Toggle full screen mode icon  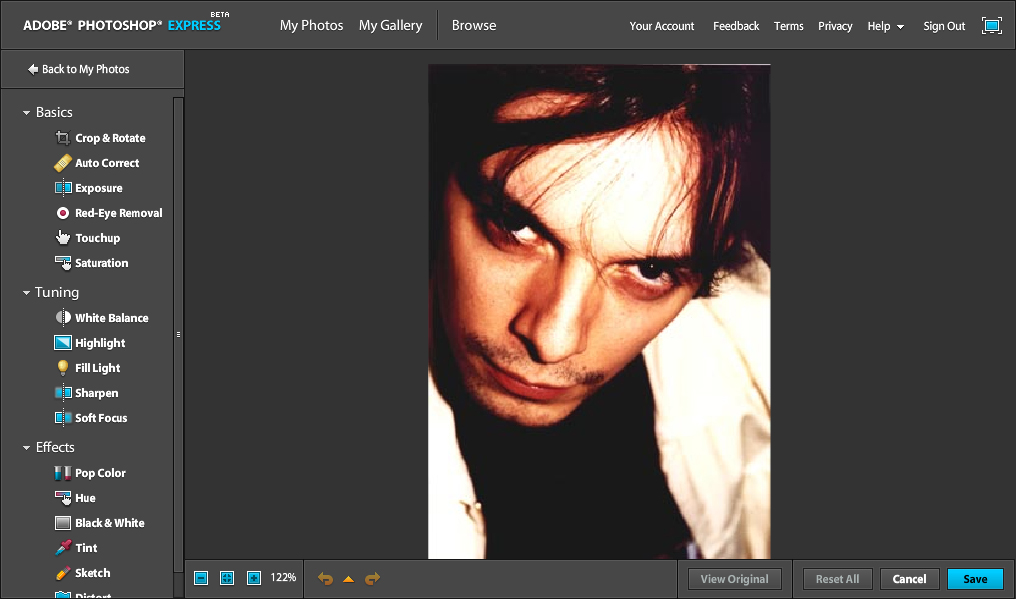[991, 26]
